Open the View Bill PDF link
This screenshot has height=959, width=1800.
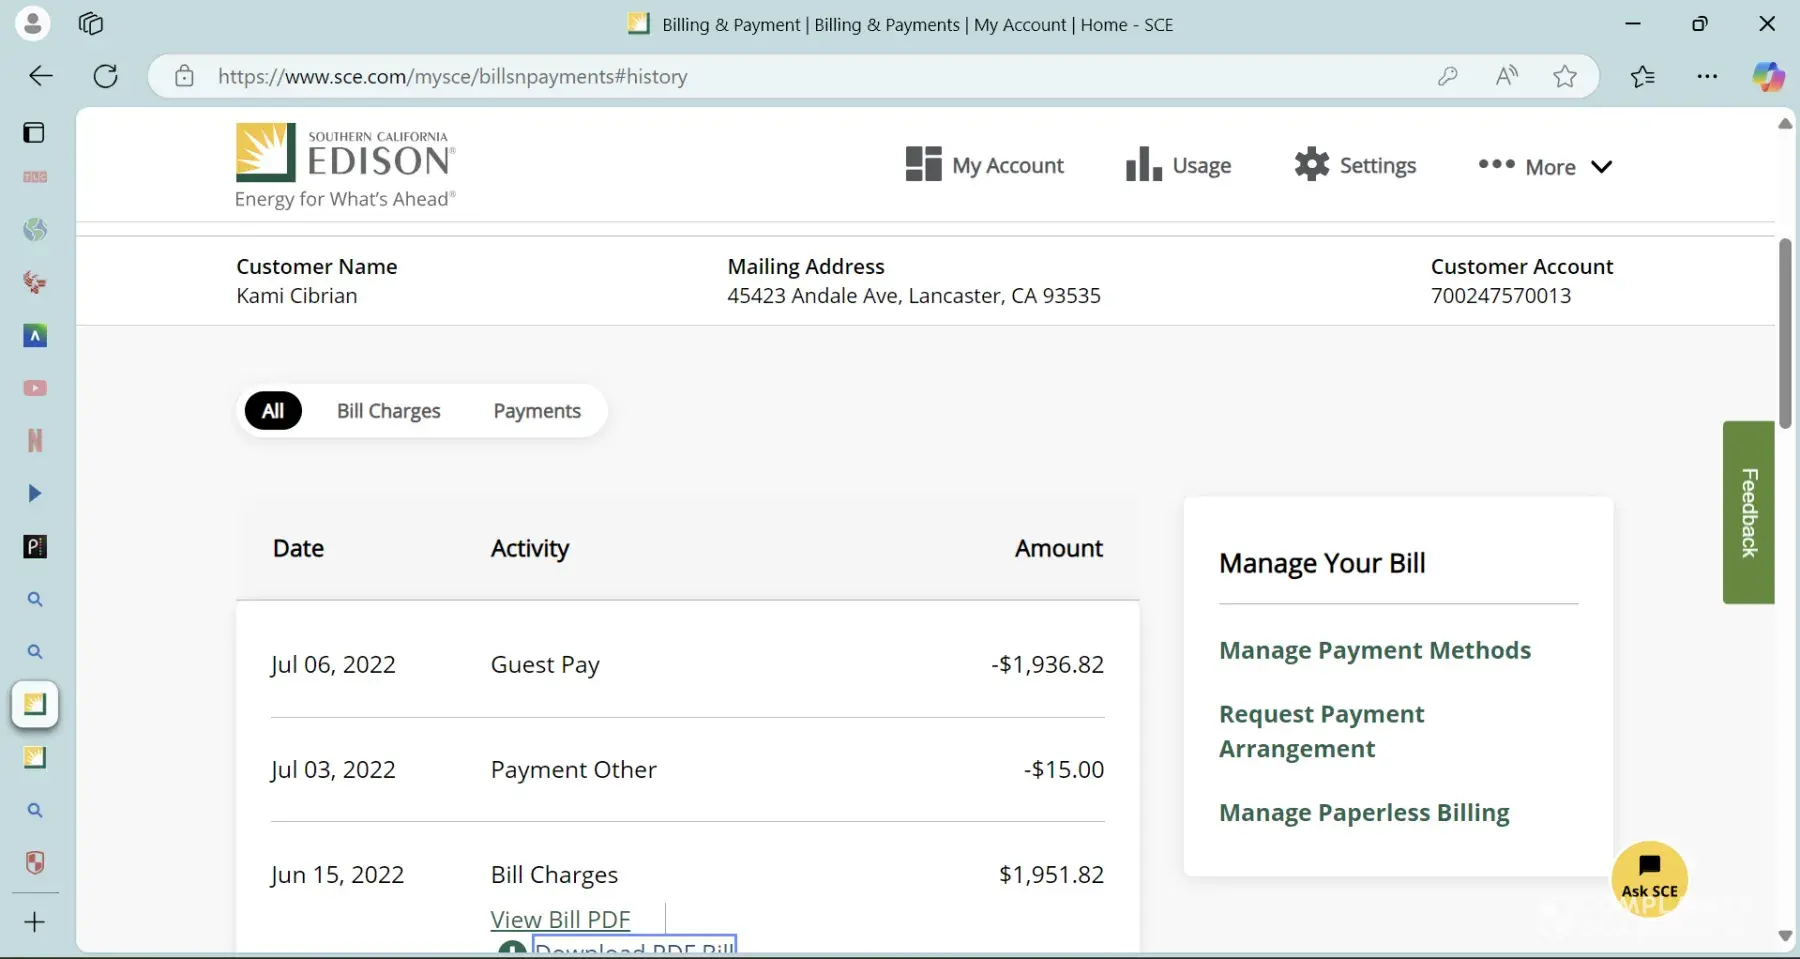(560, 919)
